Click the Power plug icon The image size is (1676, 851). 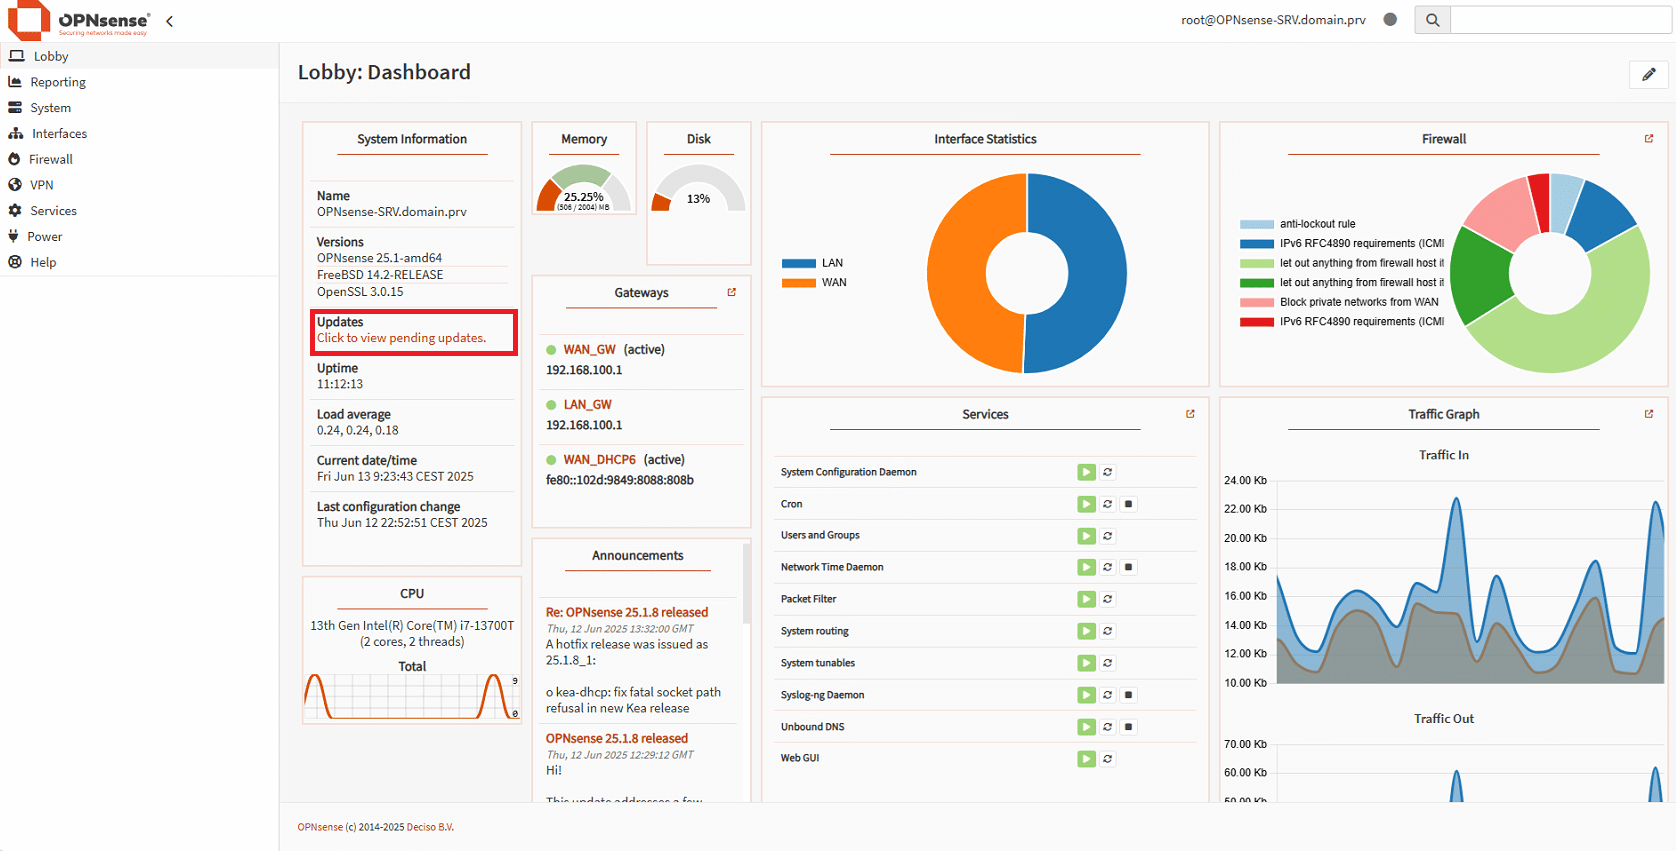13,237
